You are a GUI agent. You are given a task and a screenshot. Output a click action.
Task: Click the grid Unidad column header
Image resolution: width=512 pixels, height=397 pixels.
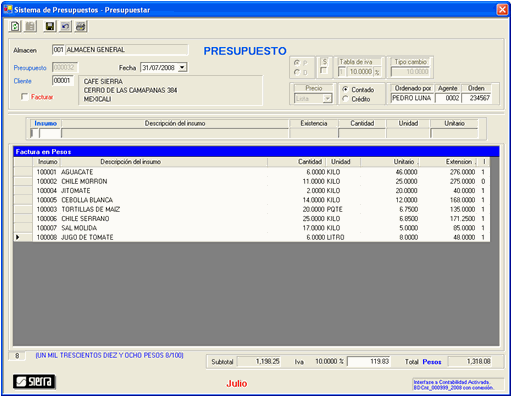click(343, 162)
